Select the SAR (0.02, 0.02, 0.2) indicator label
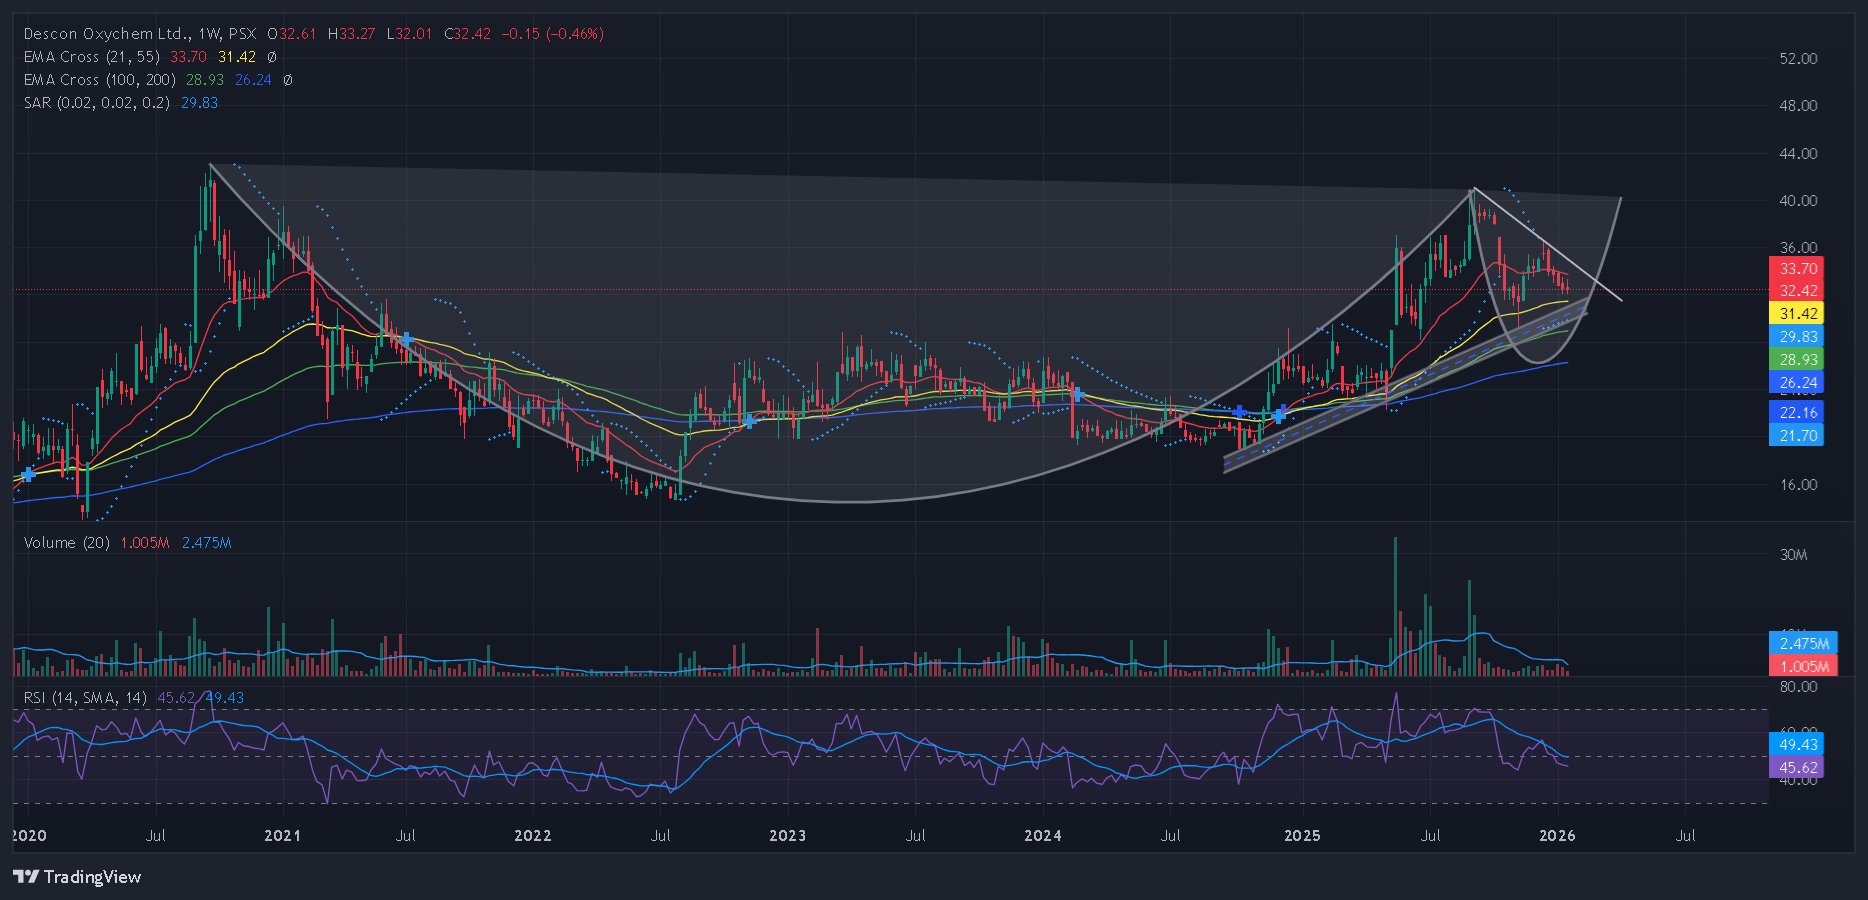The height and width of the screenshot is (900, 1868). pyautogui.click(x=97, y=103)
